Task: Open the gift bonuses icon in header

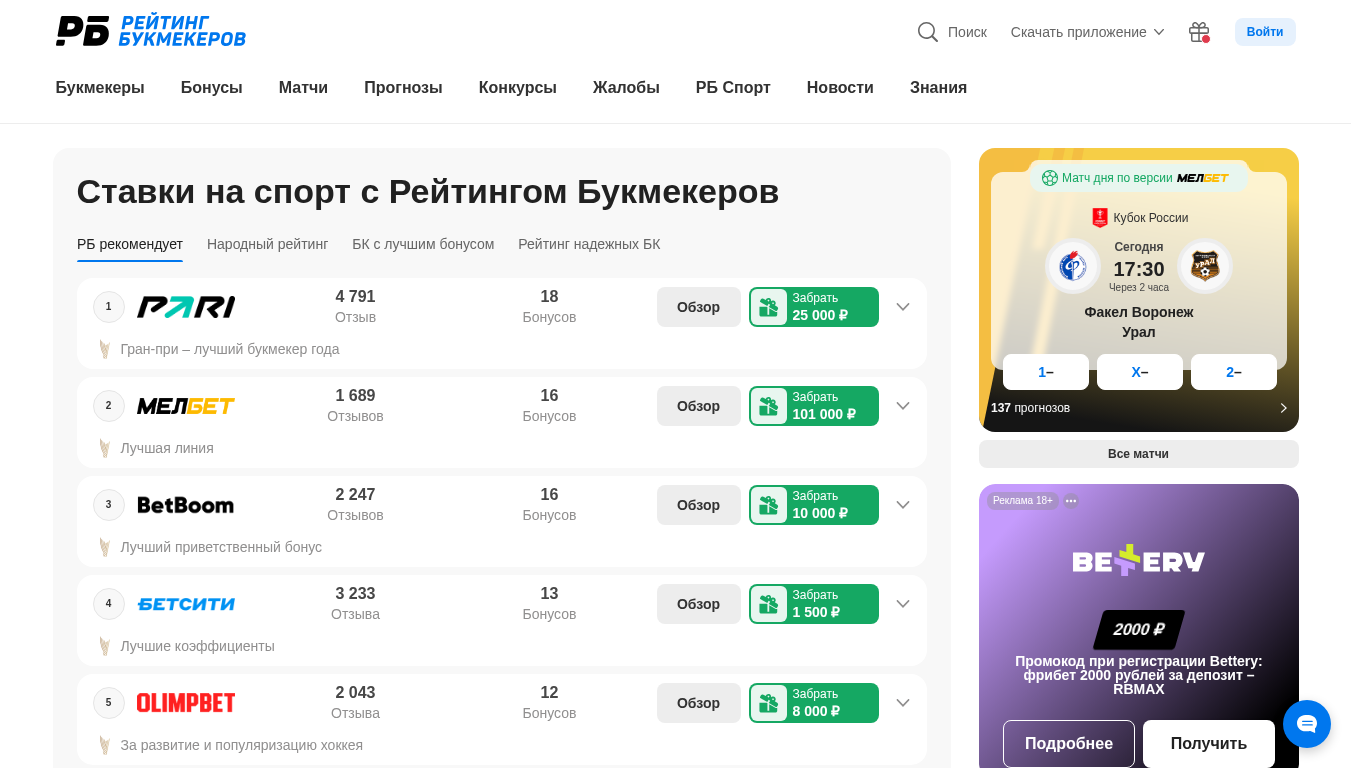Action: pyautogui.click(x=1199, y=32)
